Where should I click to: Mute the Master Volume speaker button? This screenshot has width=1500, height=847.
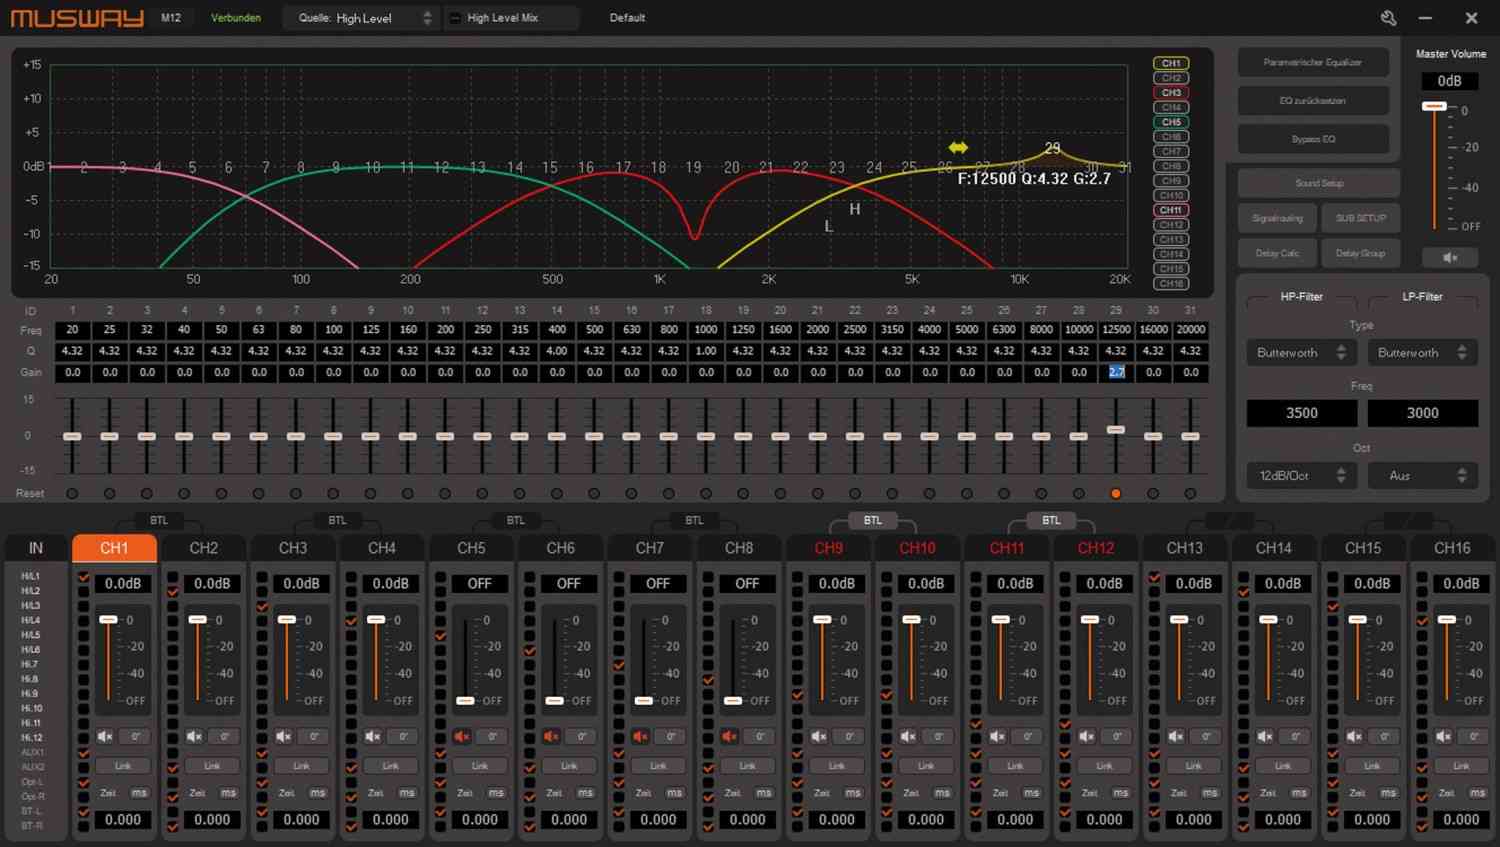tap(1450, 258)
